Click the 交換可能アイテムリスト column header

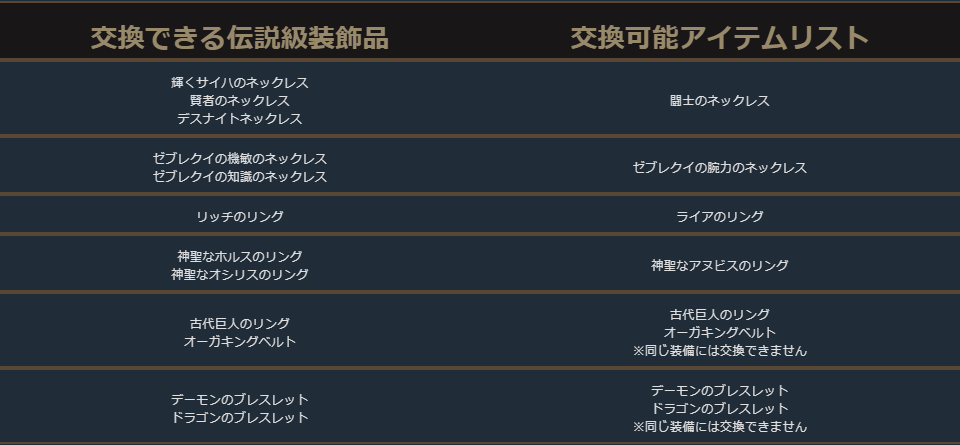pos(719,38)
